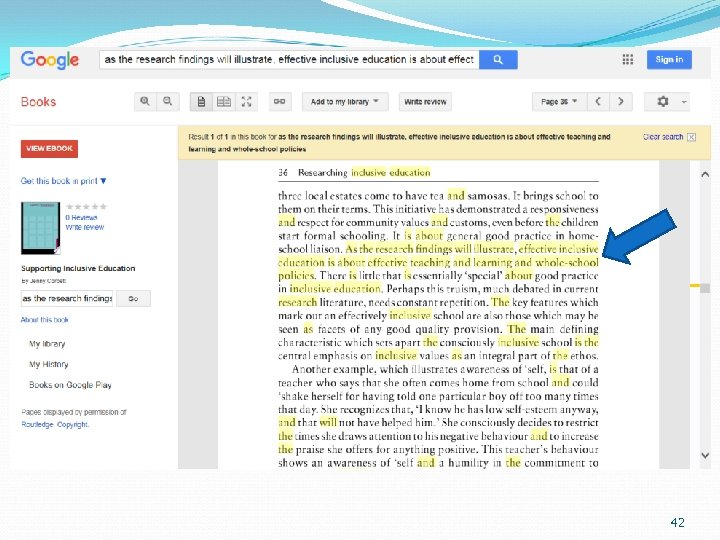Zoom in on the book page
The width and height of the screenshot is (720, 540).
pos(145,101)
